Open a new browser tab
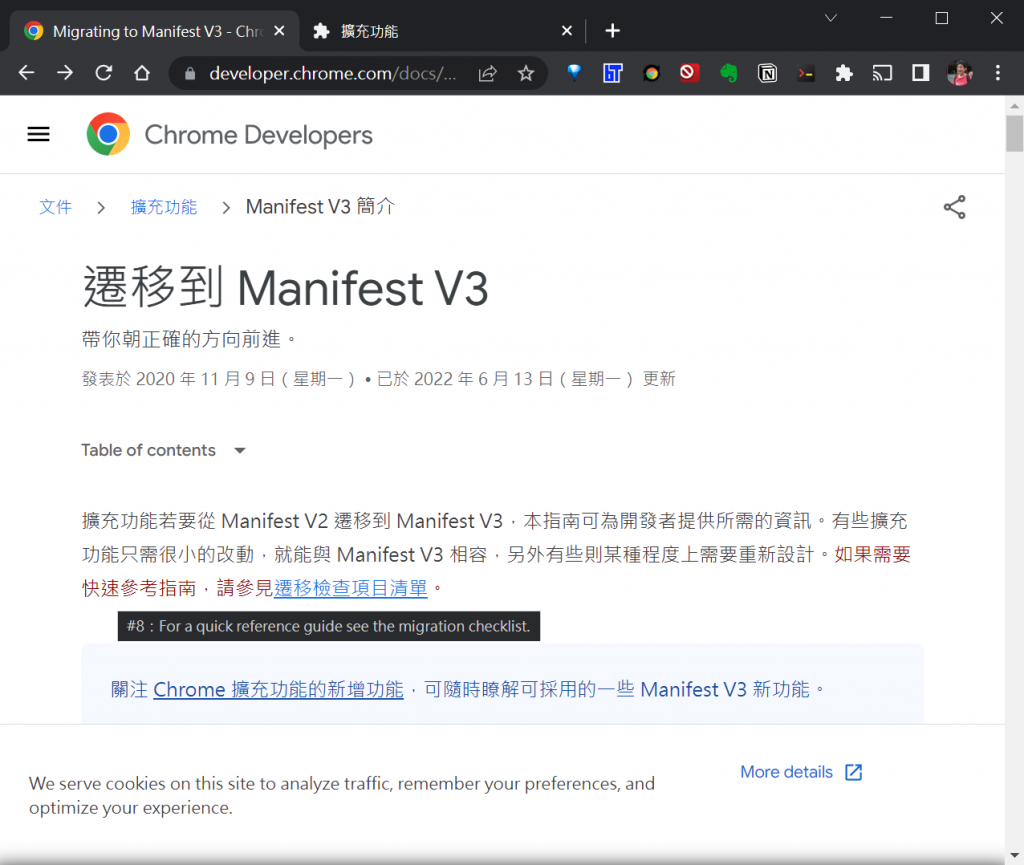Screen dimensions: 1024x865 click(612, 31)
